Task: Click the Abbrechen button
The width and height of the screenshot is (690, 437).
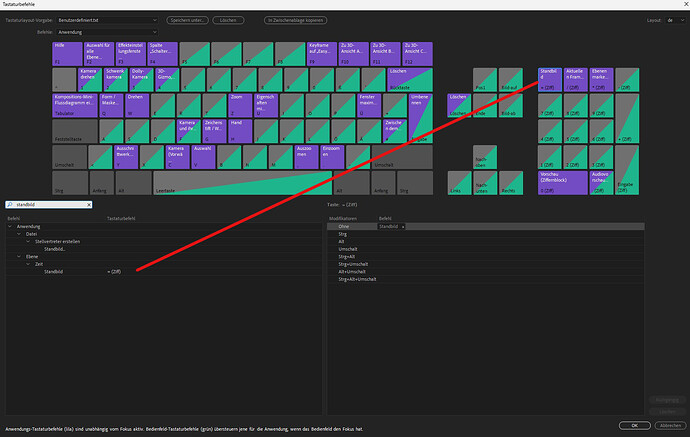Action: click(x=670, y=426)
